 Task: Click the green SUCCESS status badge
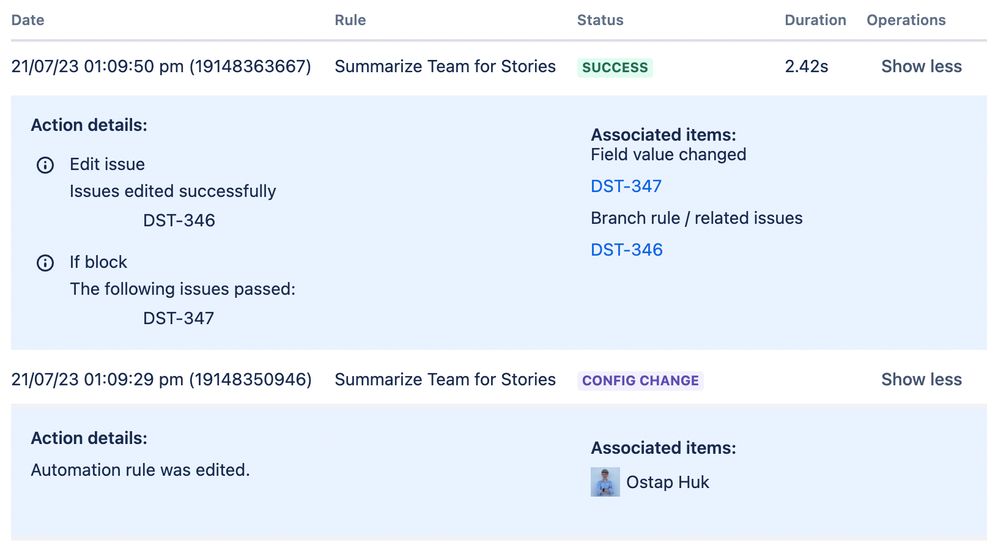point(615,68)
